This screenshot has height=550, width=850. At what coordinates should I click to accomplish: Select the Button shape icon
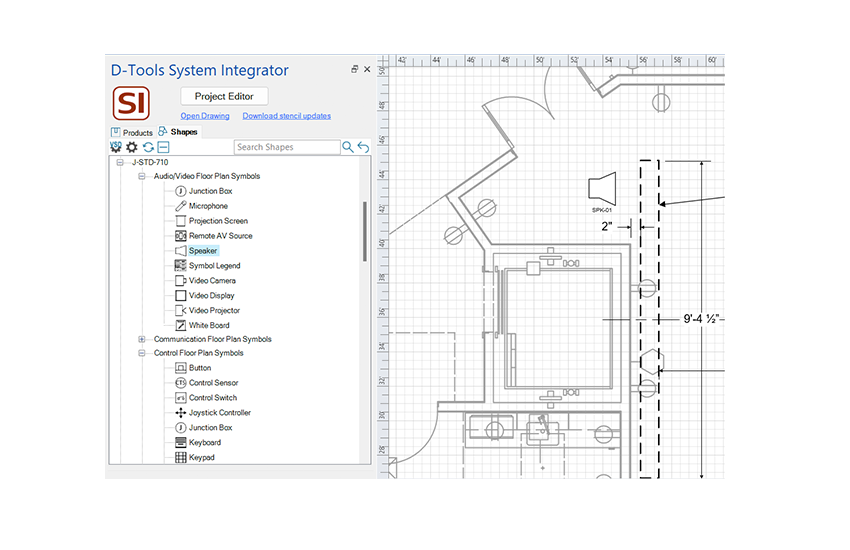(181, 368)
